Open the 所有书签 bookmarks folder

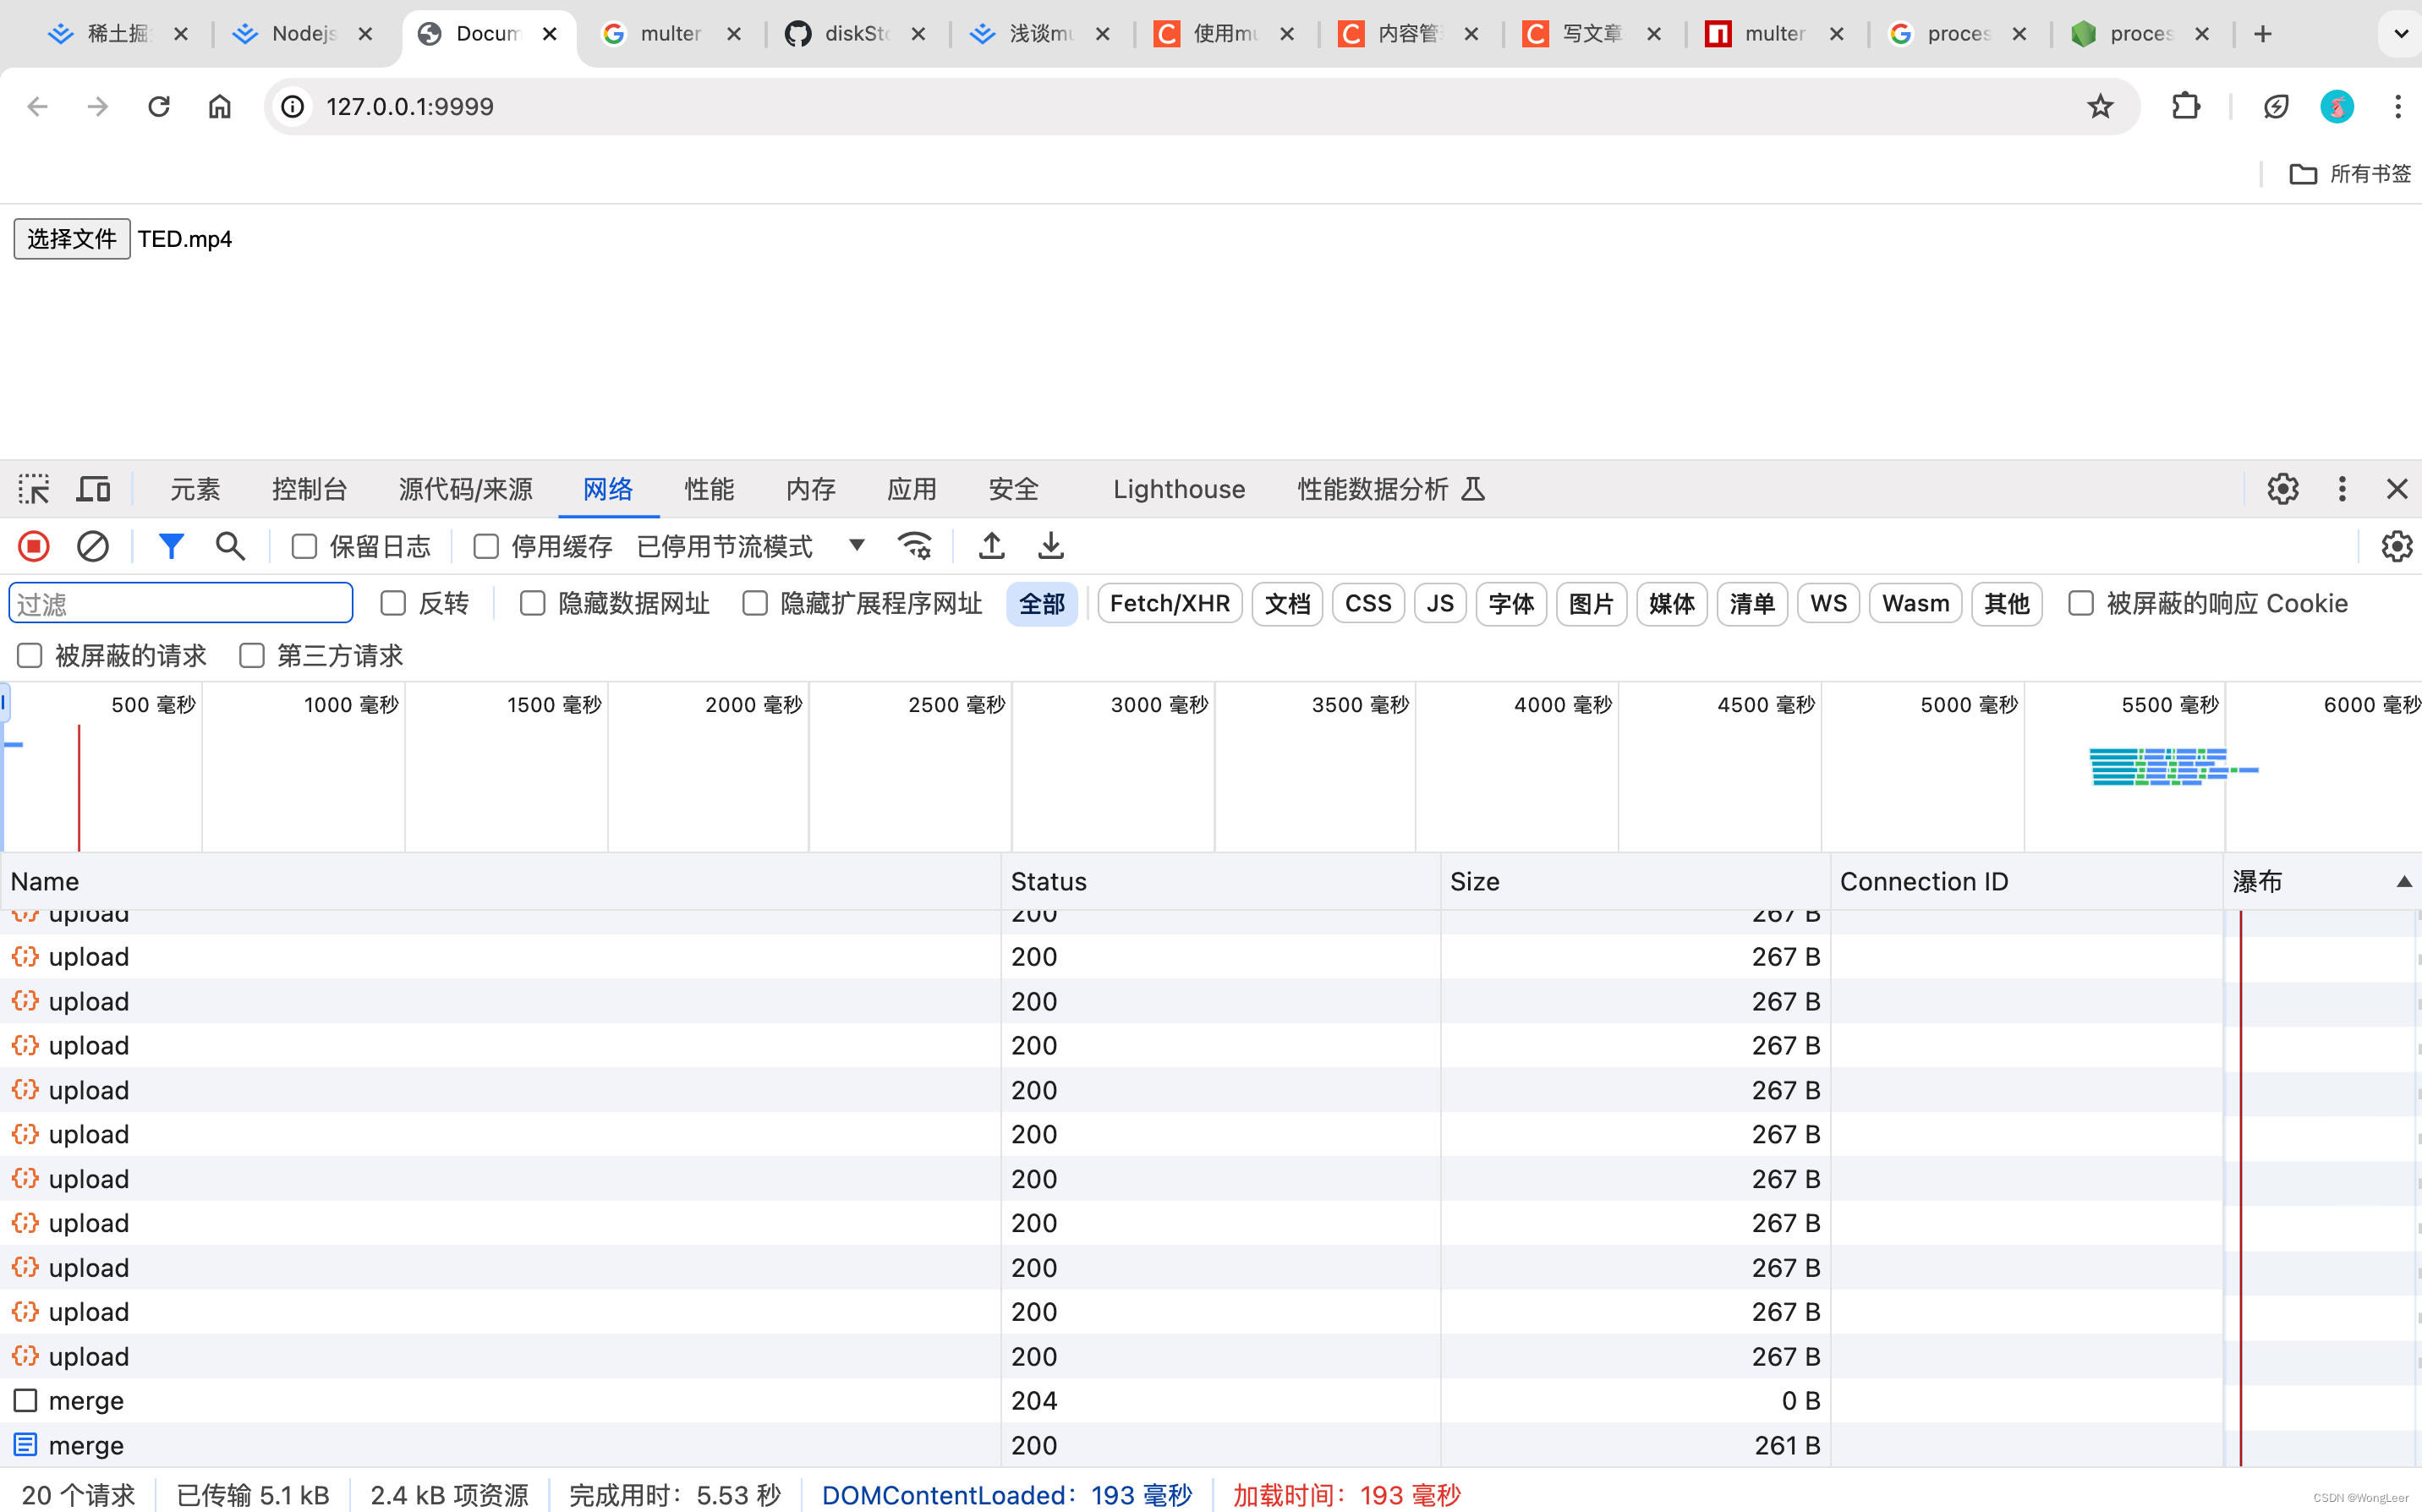tap(2350, 174)
